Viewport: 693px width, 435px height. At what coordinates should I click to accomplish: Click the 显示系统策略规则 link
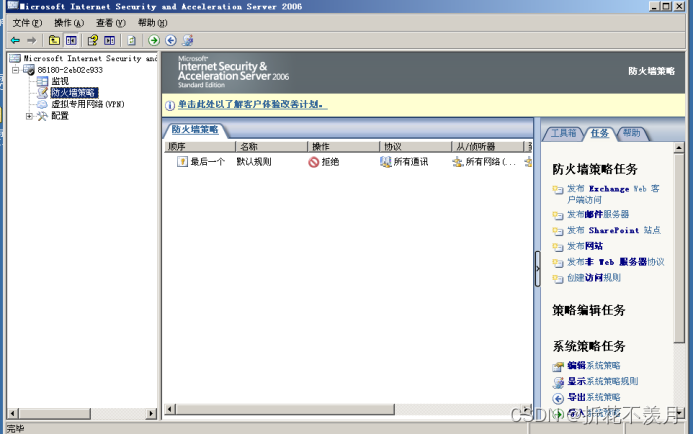[x=602, y=381]
